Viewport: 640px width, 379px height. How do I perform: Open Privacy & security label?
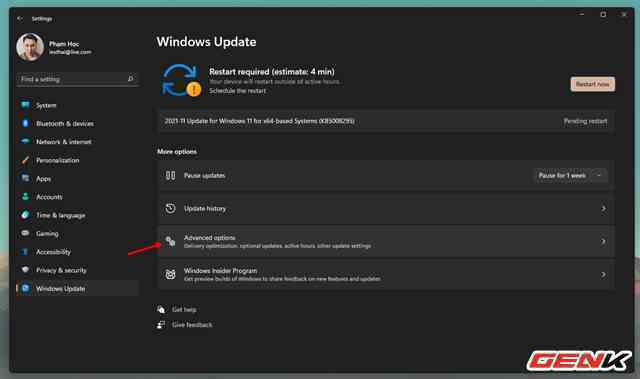click(x=61, y=270)
